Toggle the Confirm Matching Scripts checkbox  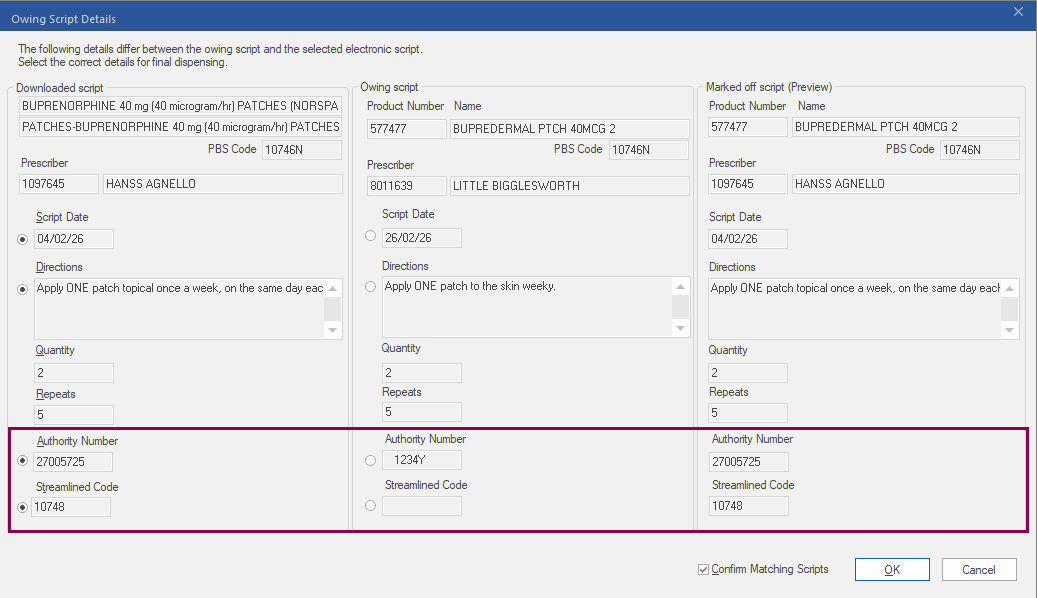pyautogui.click(x=704, y=570)
